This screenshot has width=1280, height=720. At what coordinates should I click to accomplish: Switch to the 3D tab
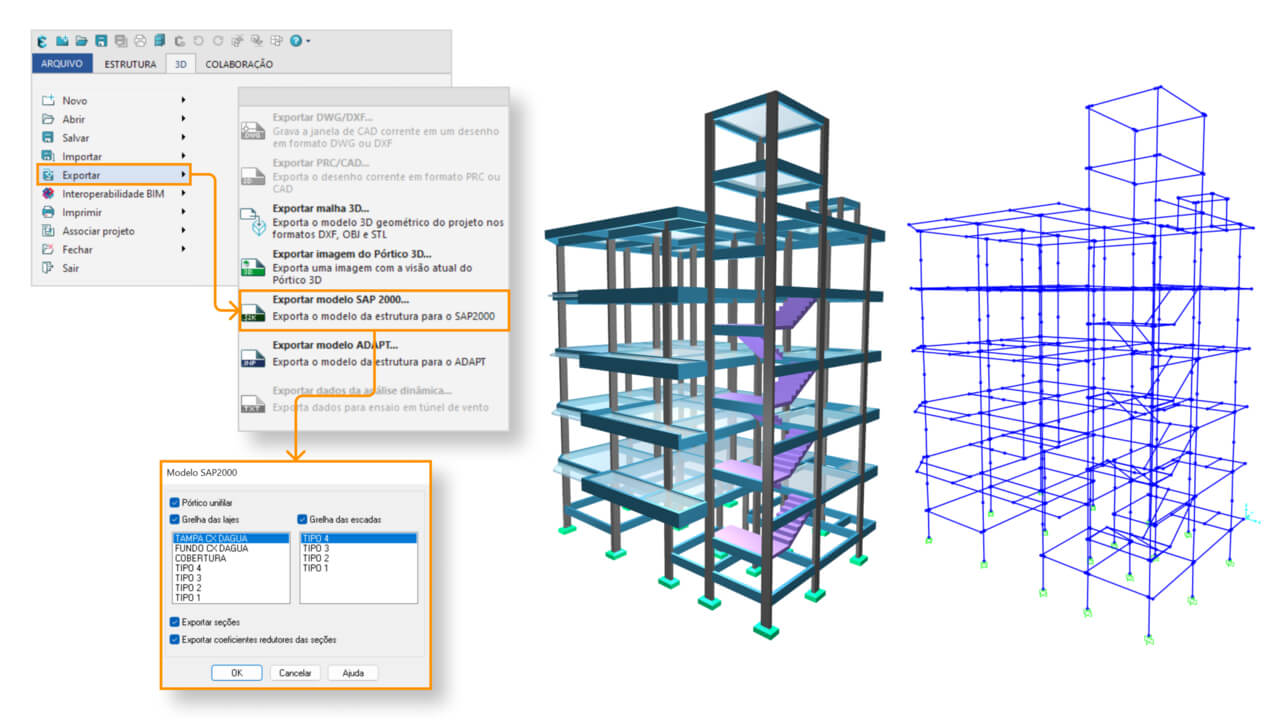coord(181,64)
